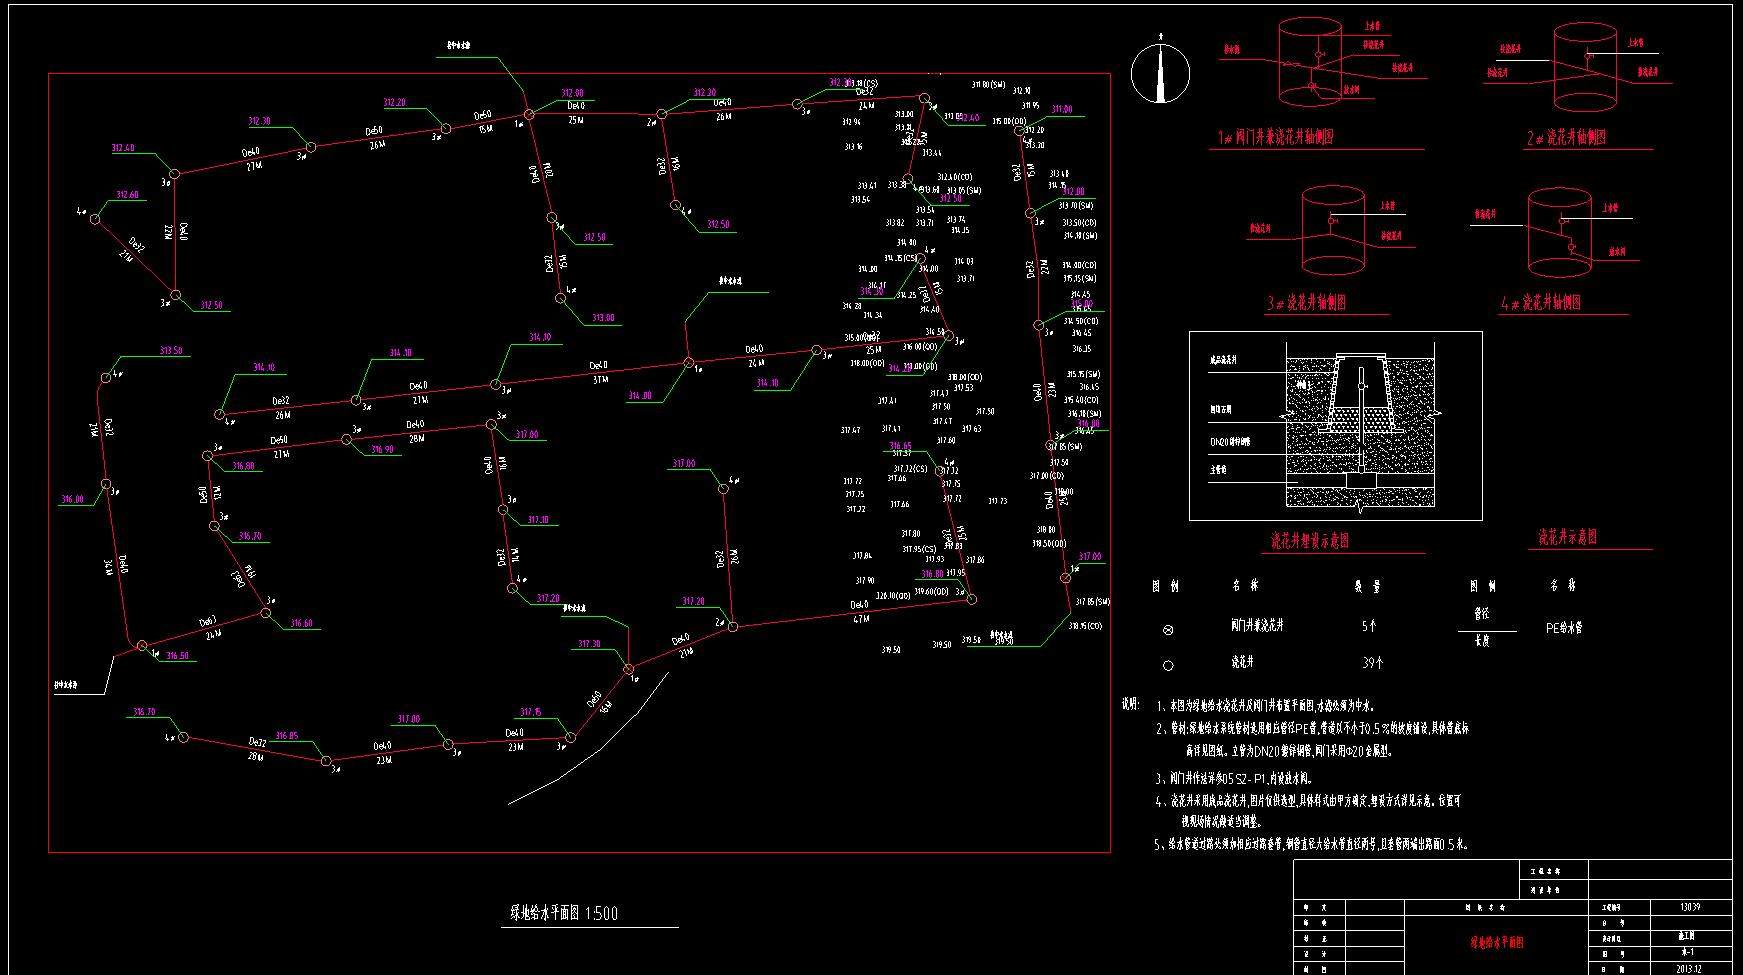Select the watering well burial section detail
The height and width of the screenshot is (975, 1743).
pos(1335,426)
